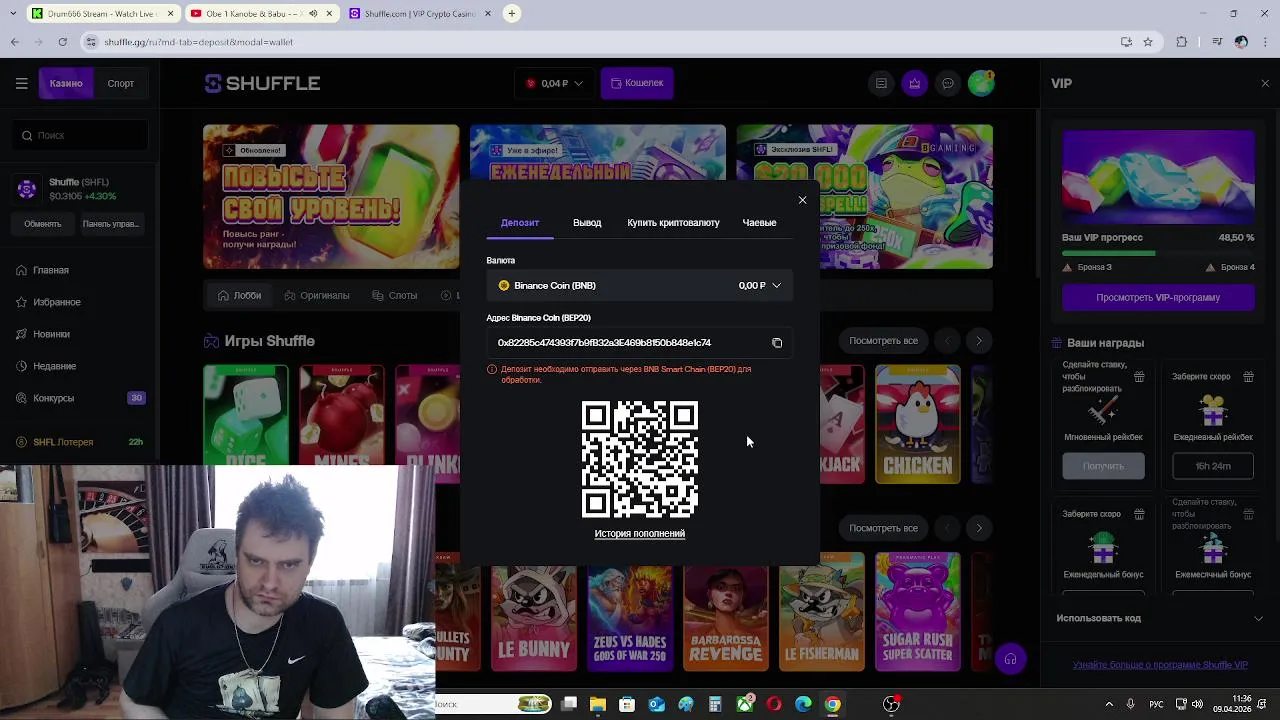Reload the page in browser

point(63,42)
